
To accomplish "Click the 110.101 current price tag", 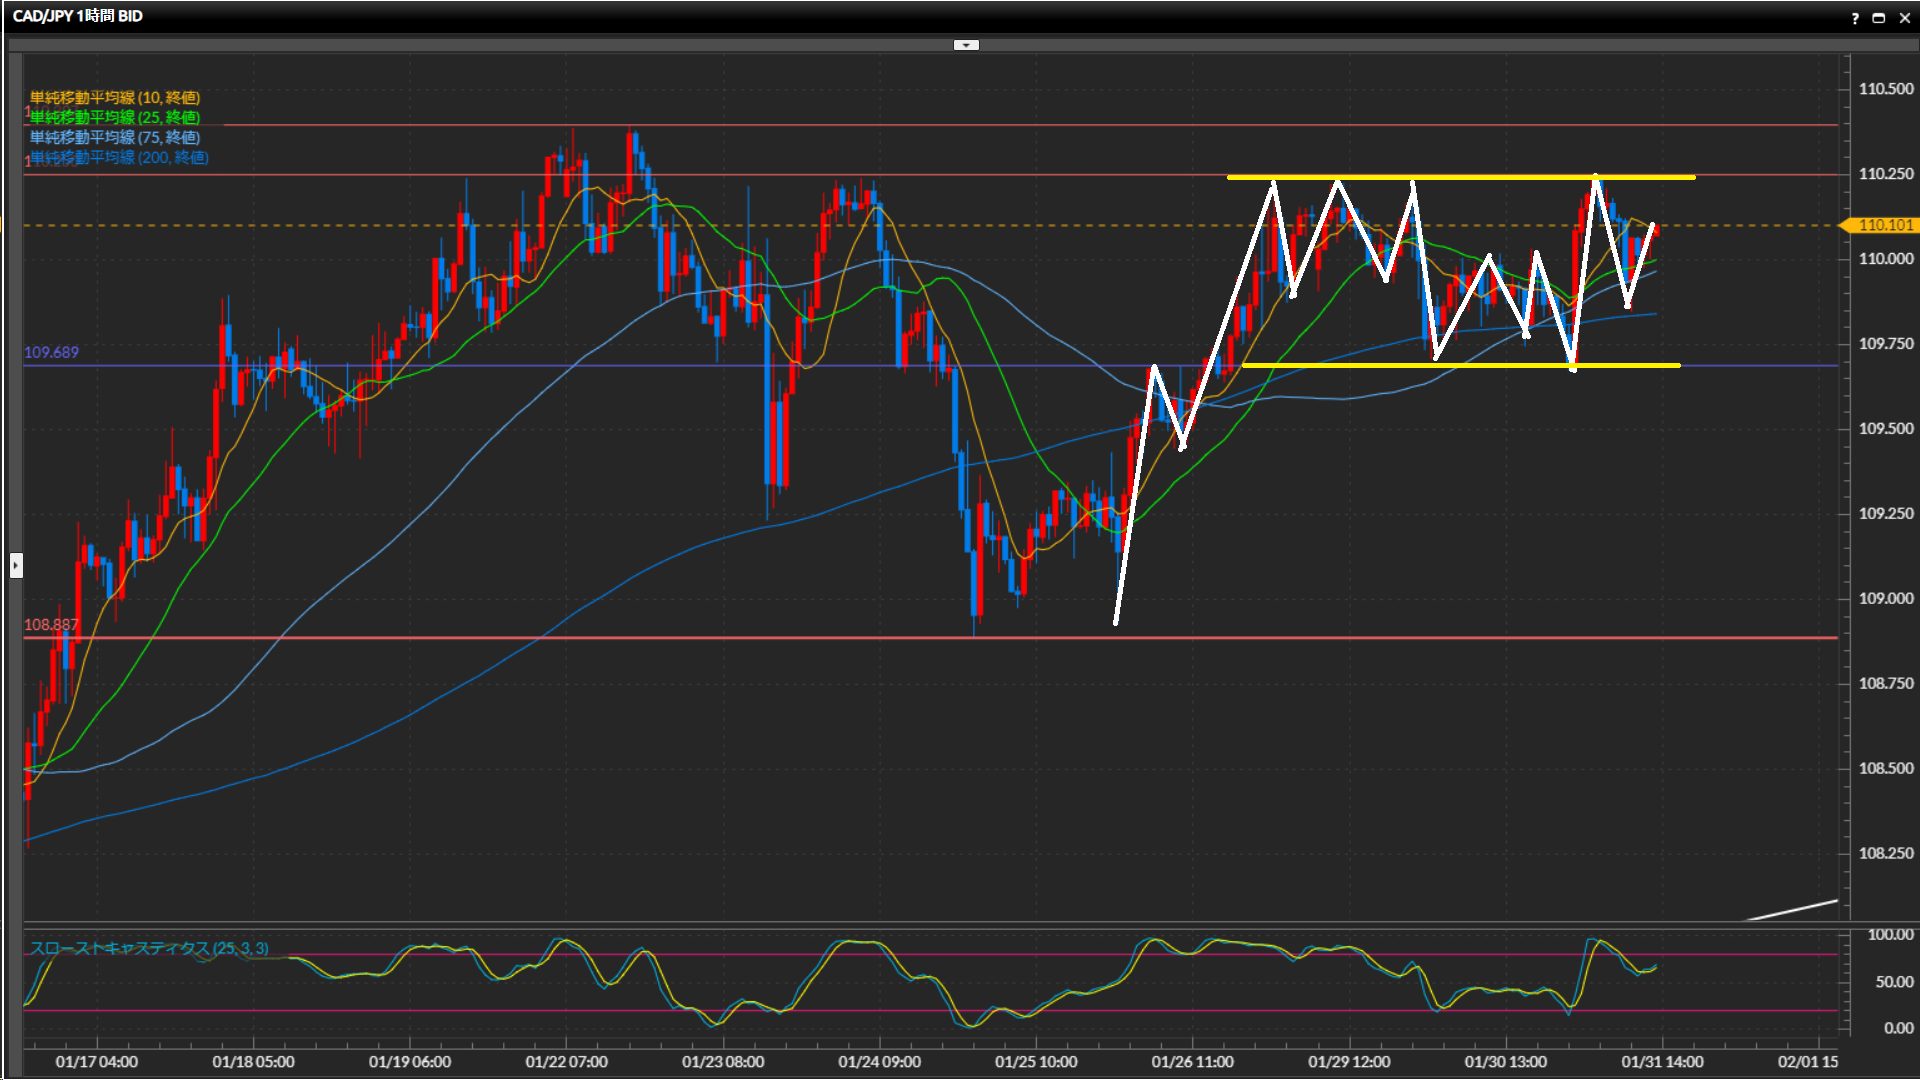I will 1884,225.
